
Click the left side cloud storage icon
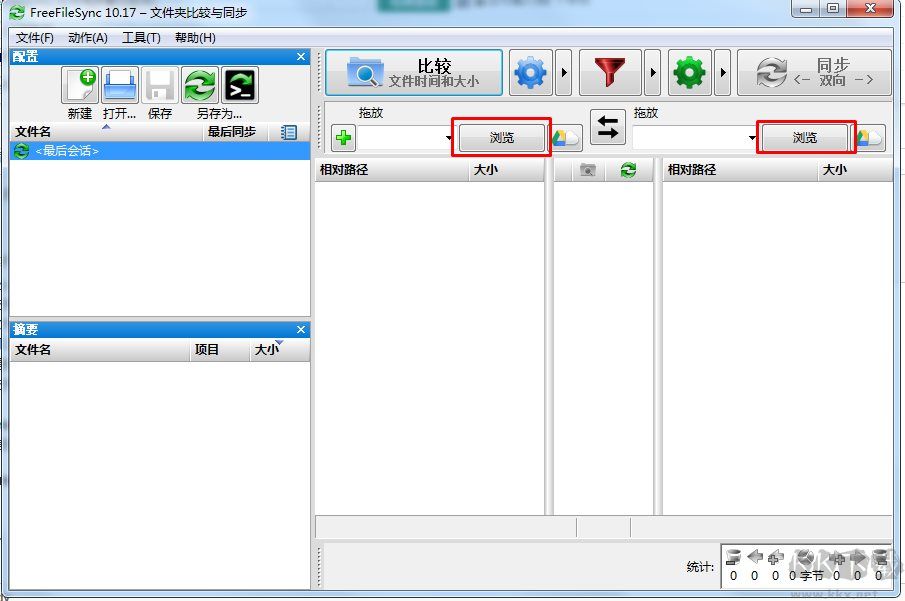tap(566, 138)
